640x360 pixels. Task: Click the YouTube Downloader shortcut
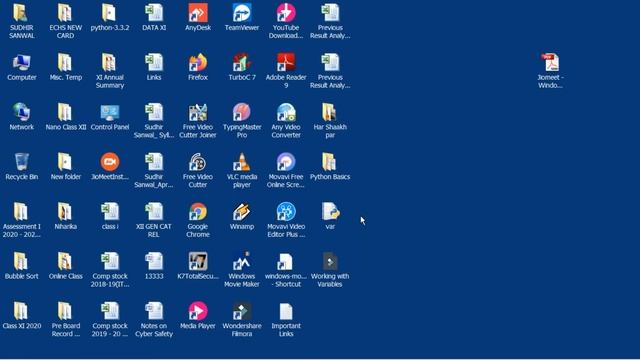click(286, 13)
